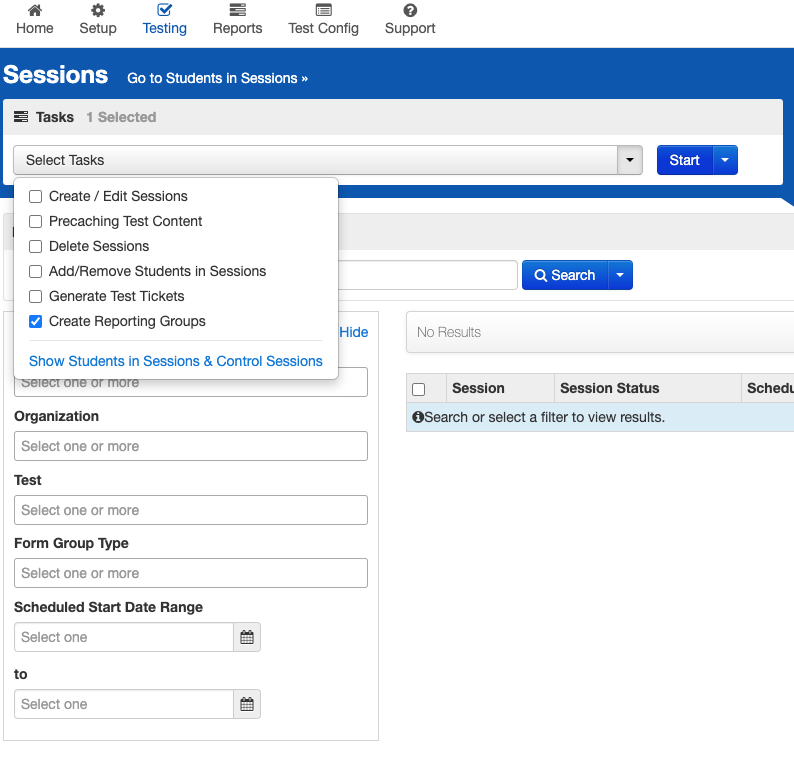The image size is (794, 762).
Task: Expand the arrow beside the Start button
Action: (725, 160)
